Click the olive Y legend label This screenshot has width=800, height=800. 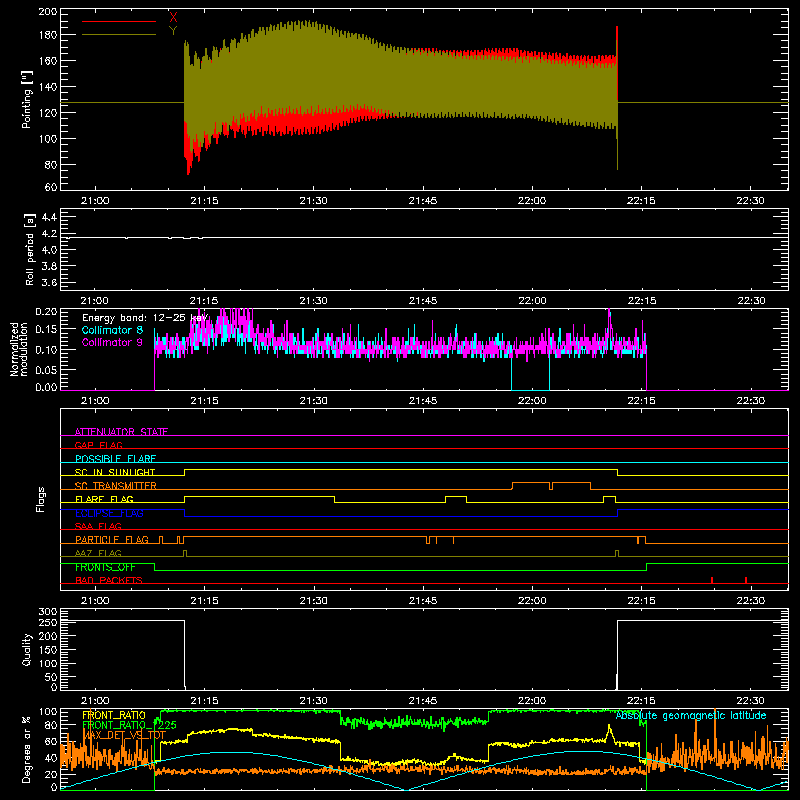(x=173, y=31)
